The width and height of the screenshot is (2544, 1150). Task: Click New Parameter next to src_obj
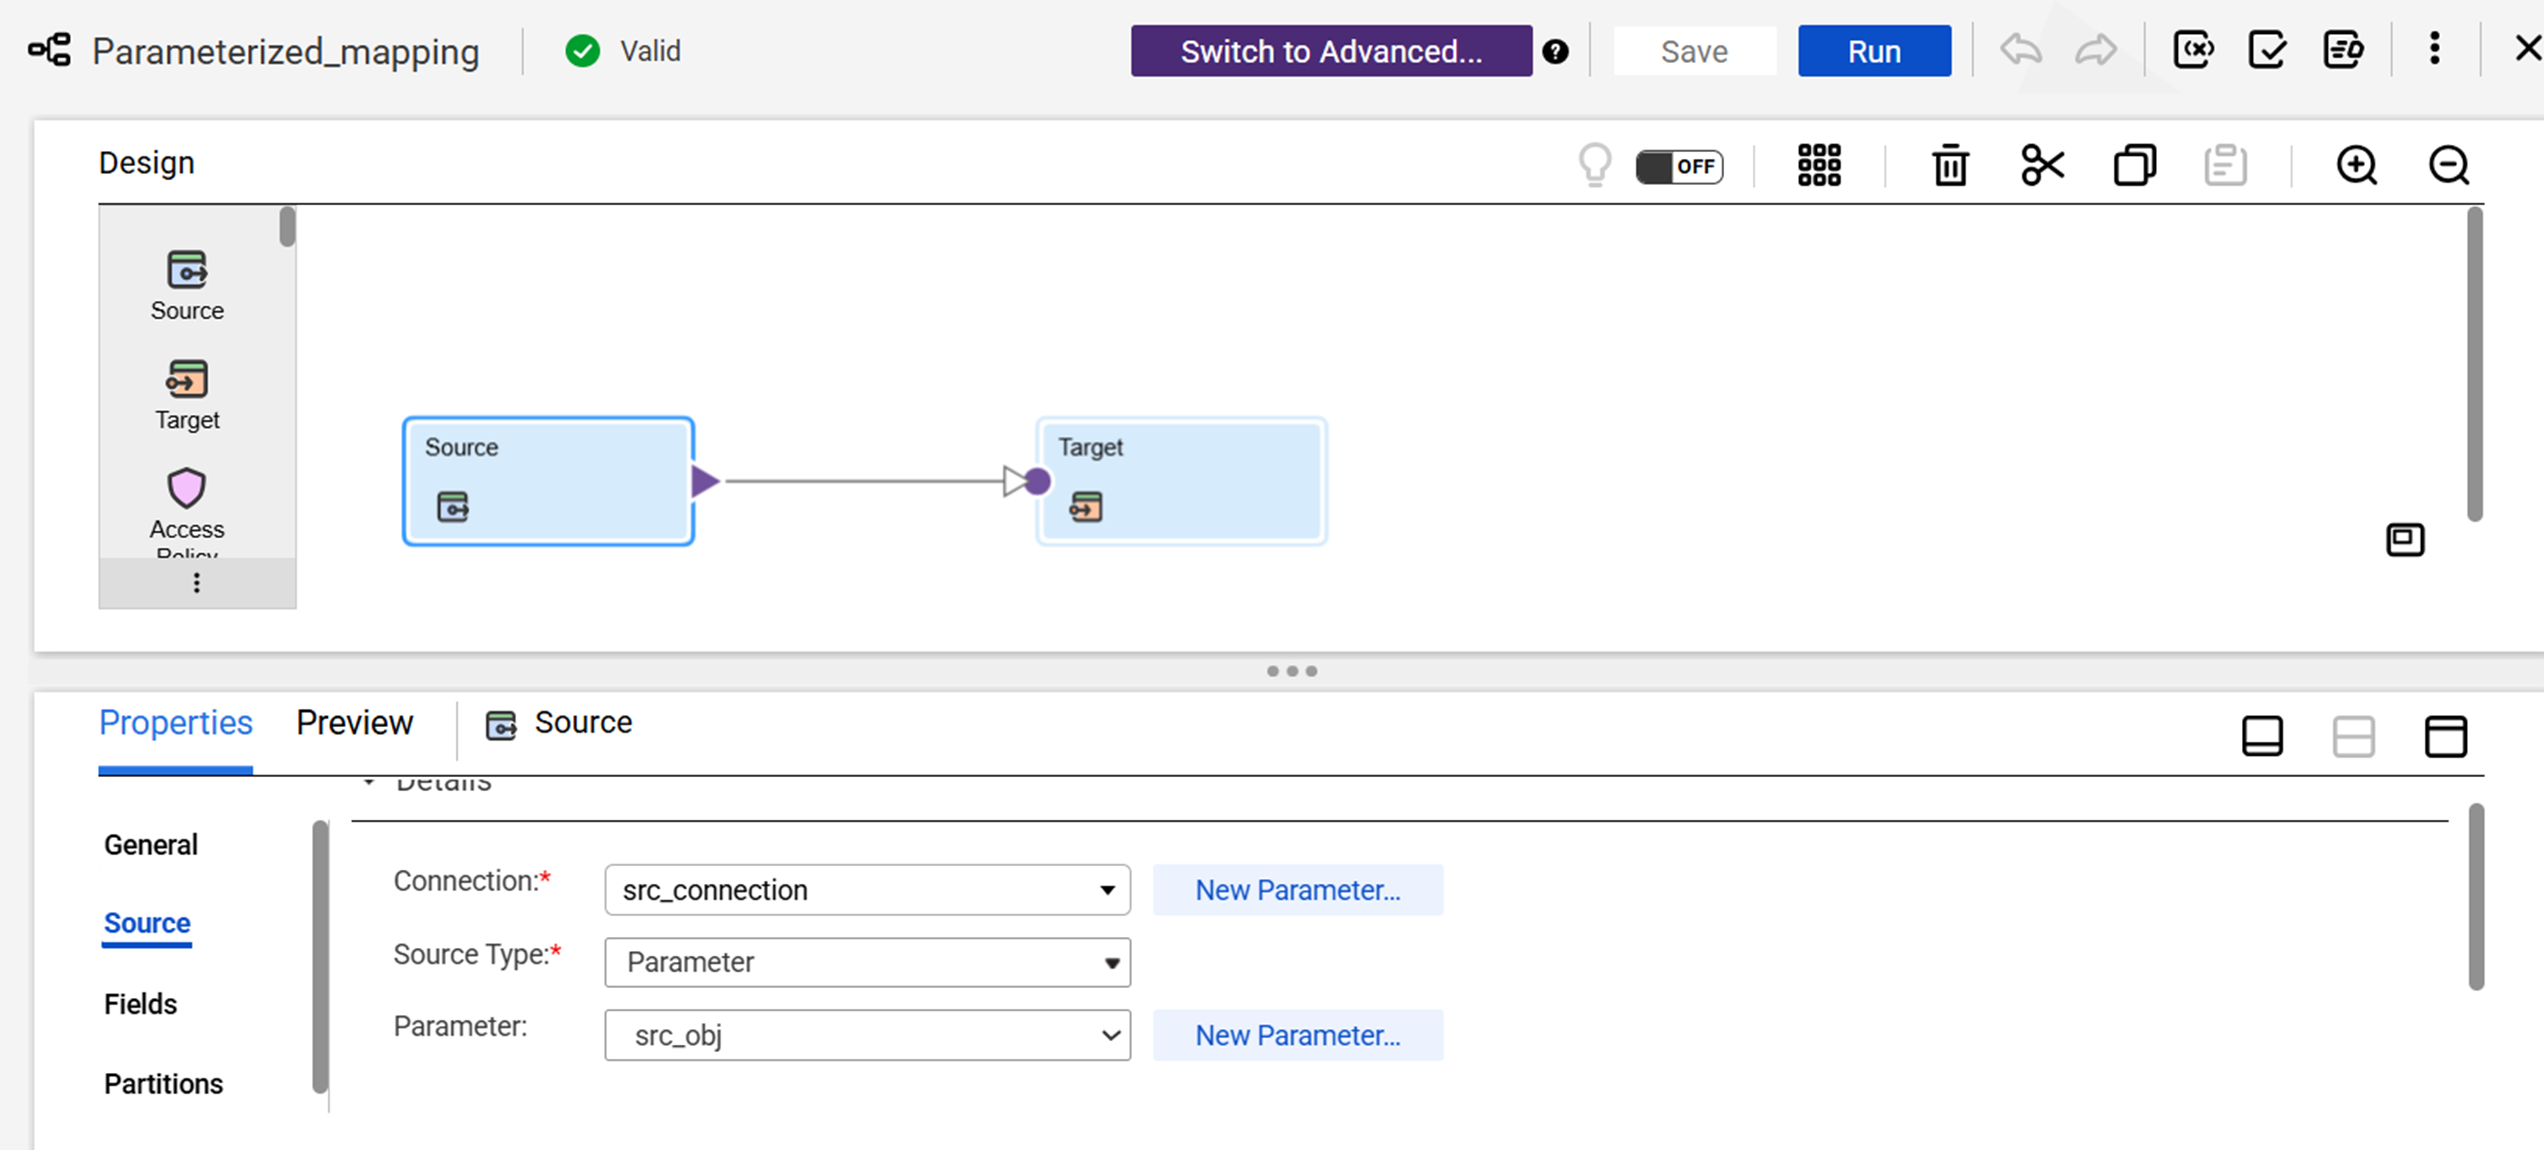1298,1035
